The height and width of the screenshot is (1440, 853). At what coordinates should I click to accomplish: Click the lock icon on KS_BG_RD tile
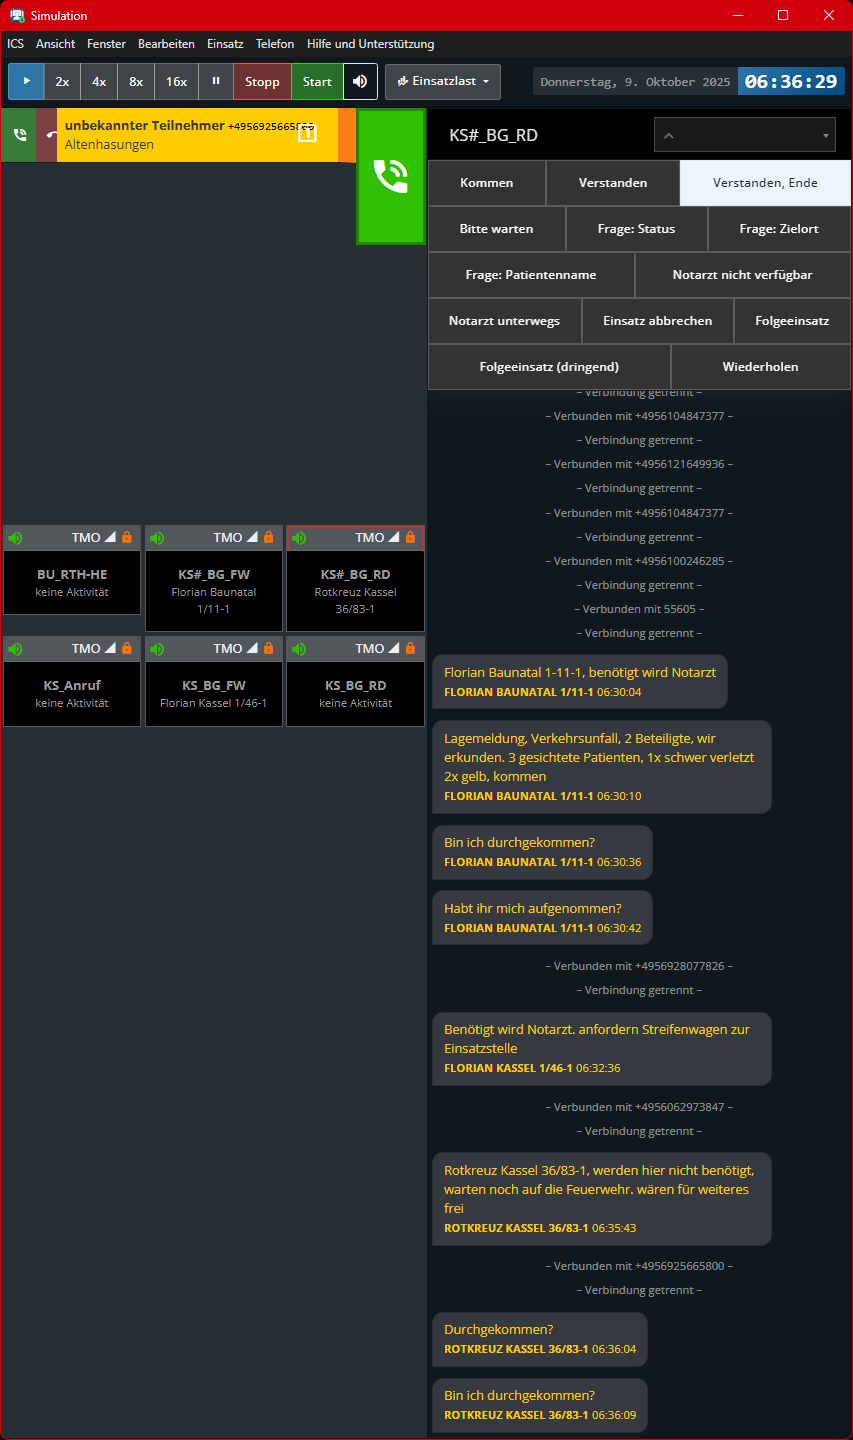(410, 649)
